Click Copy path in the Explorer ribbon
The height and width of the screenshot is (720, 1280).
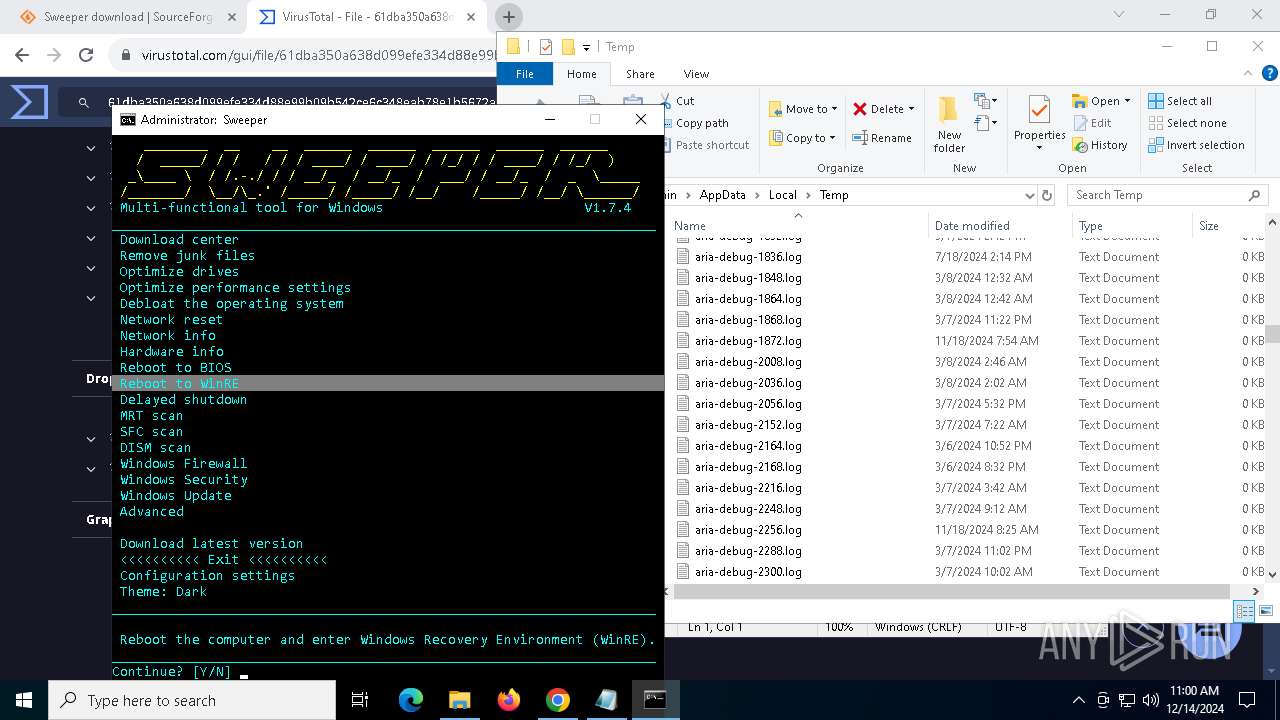[x=702, y=123]
